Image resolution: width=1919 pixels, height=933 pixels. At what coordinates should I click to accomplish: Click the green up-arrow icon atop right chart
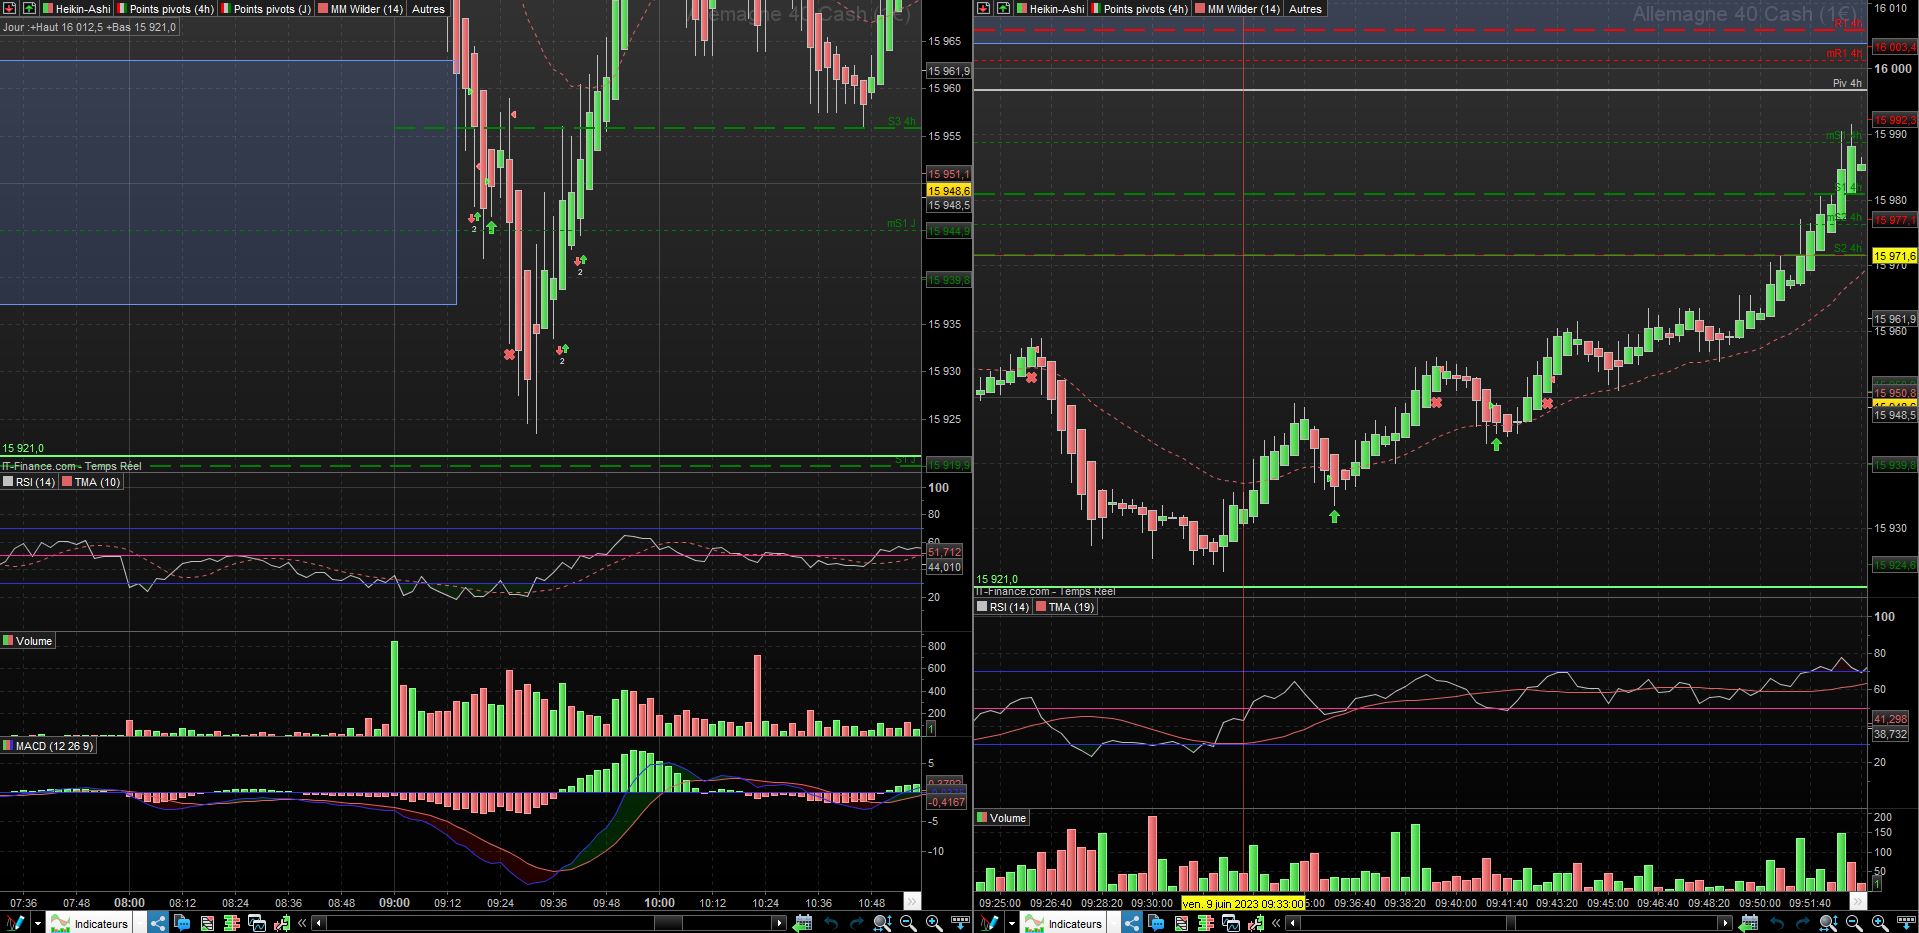click(x=1003, y=8)
